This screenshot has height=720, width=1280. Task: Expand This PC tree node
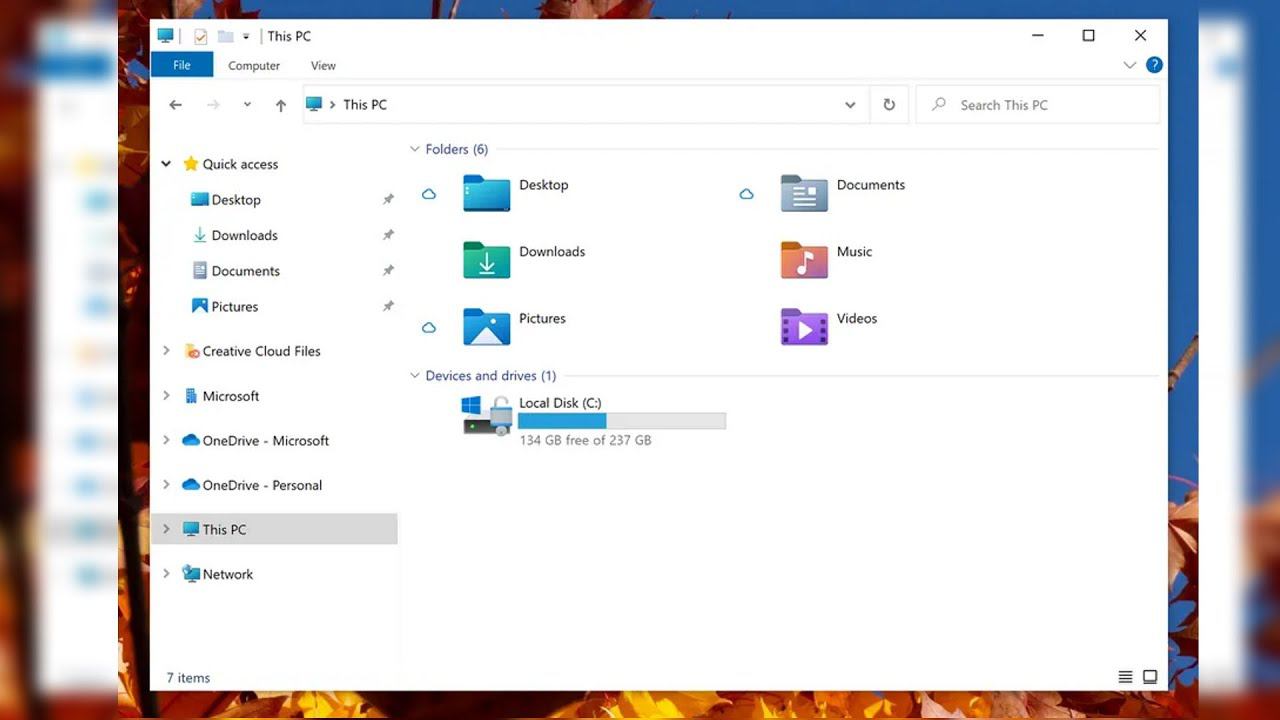pos(166,529)
